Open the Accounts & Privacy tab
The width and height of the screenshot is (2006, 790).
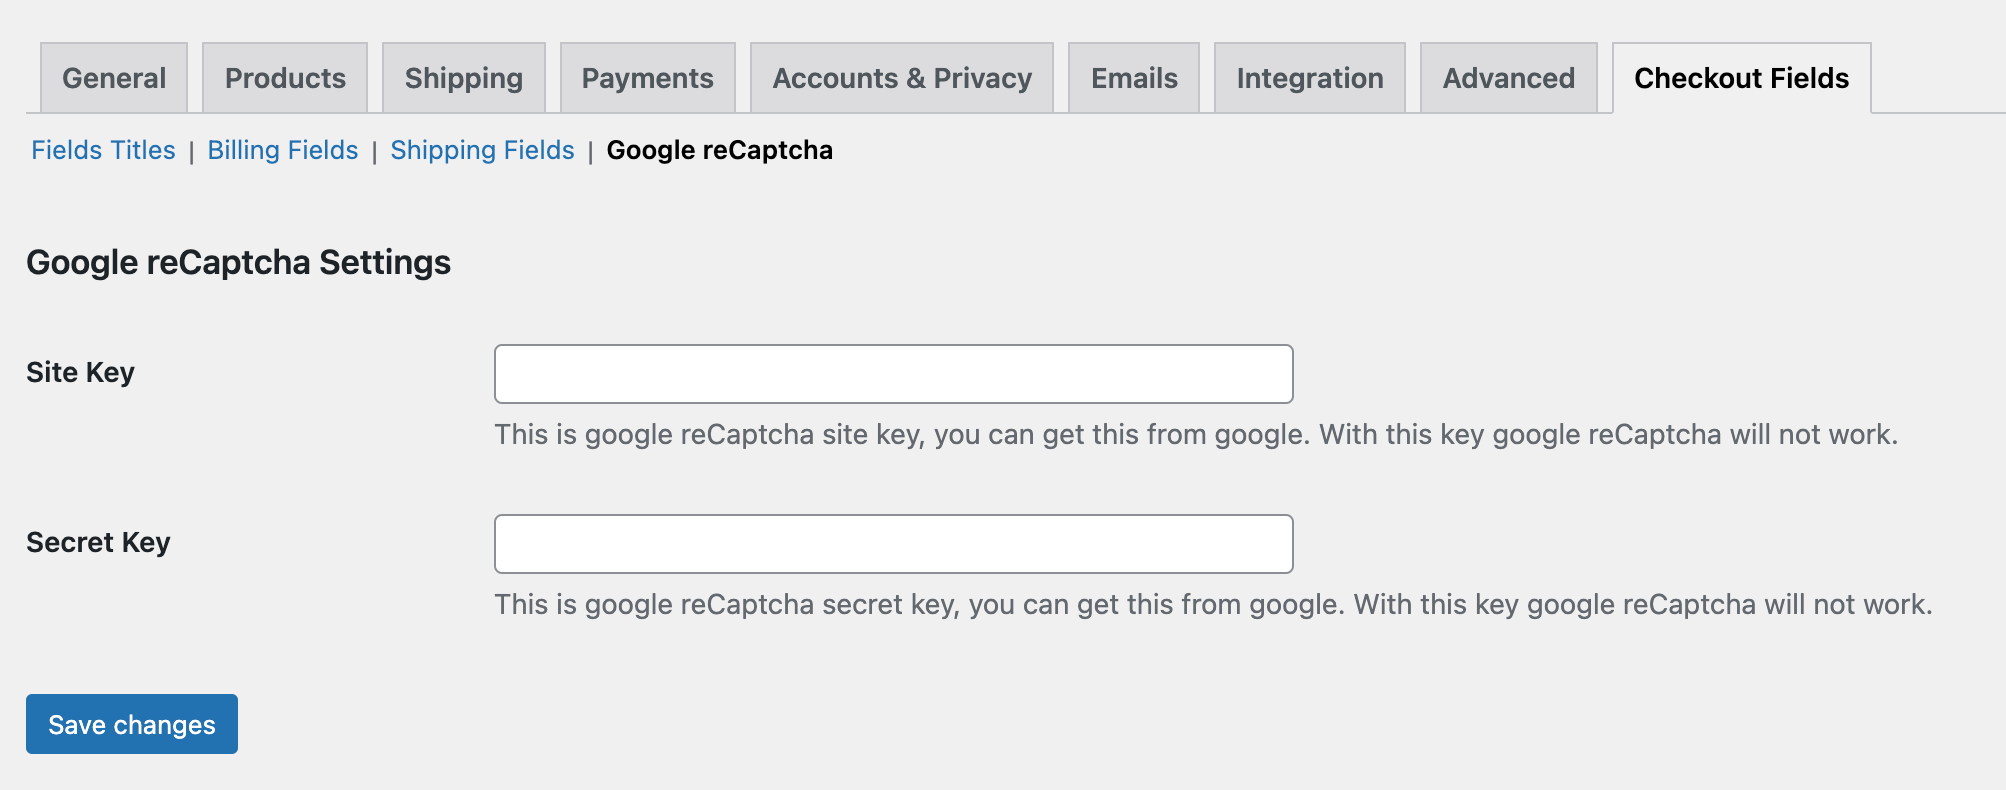(x=902, y=78)
